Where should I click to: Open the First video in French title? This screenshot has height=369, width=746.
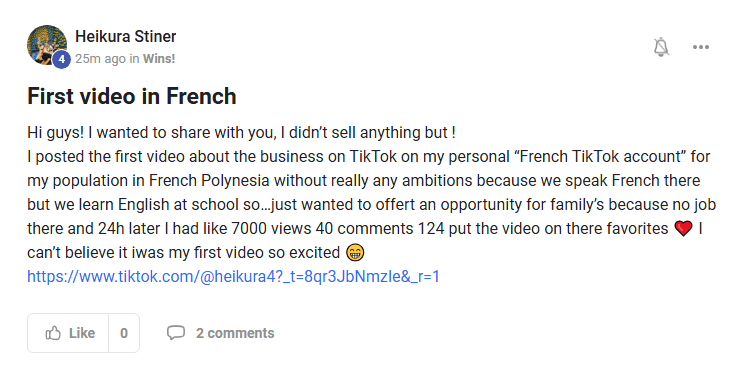pos(132,97)
